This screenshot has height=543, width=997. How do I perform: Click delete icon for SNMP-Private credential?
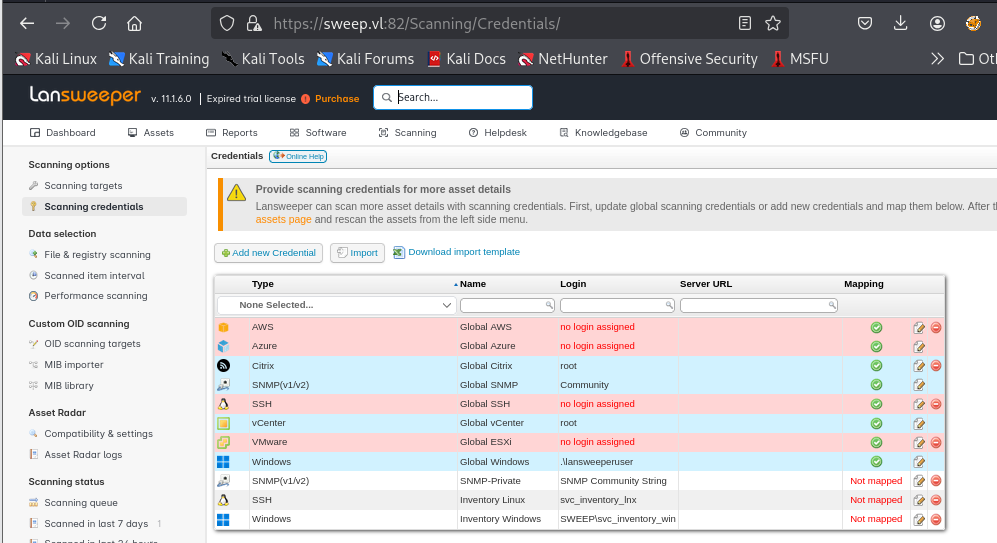pyautogui.click(x=936, y=481)
